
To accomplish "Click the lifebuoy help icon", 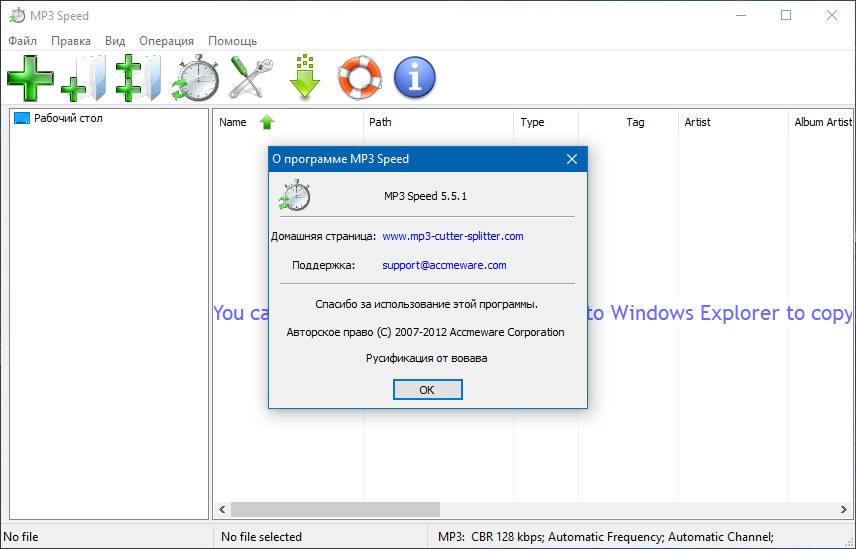I will [360, 78].
